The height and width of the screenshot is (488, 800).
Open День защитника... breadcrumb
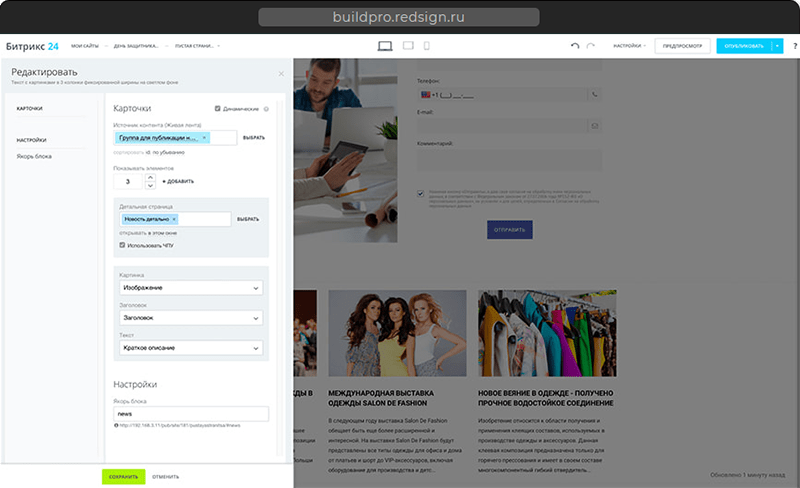(x=136, y=46)
